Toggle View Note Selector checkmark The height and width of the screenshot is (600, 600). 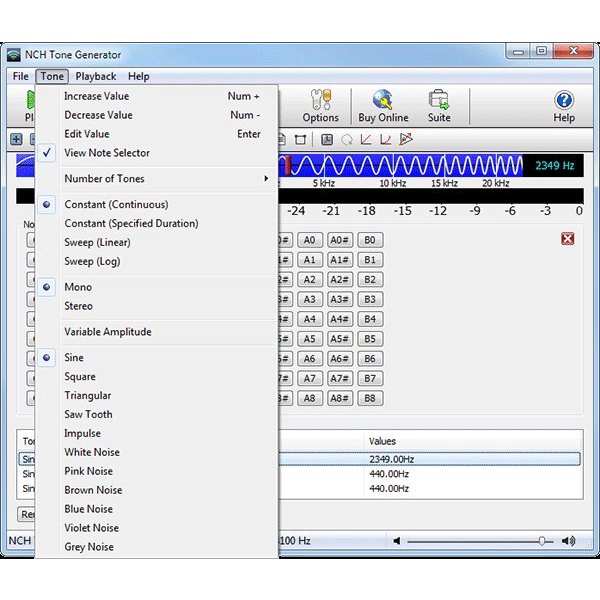[x=106, y=153]
